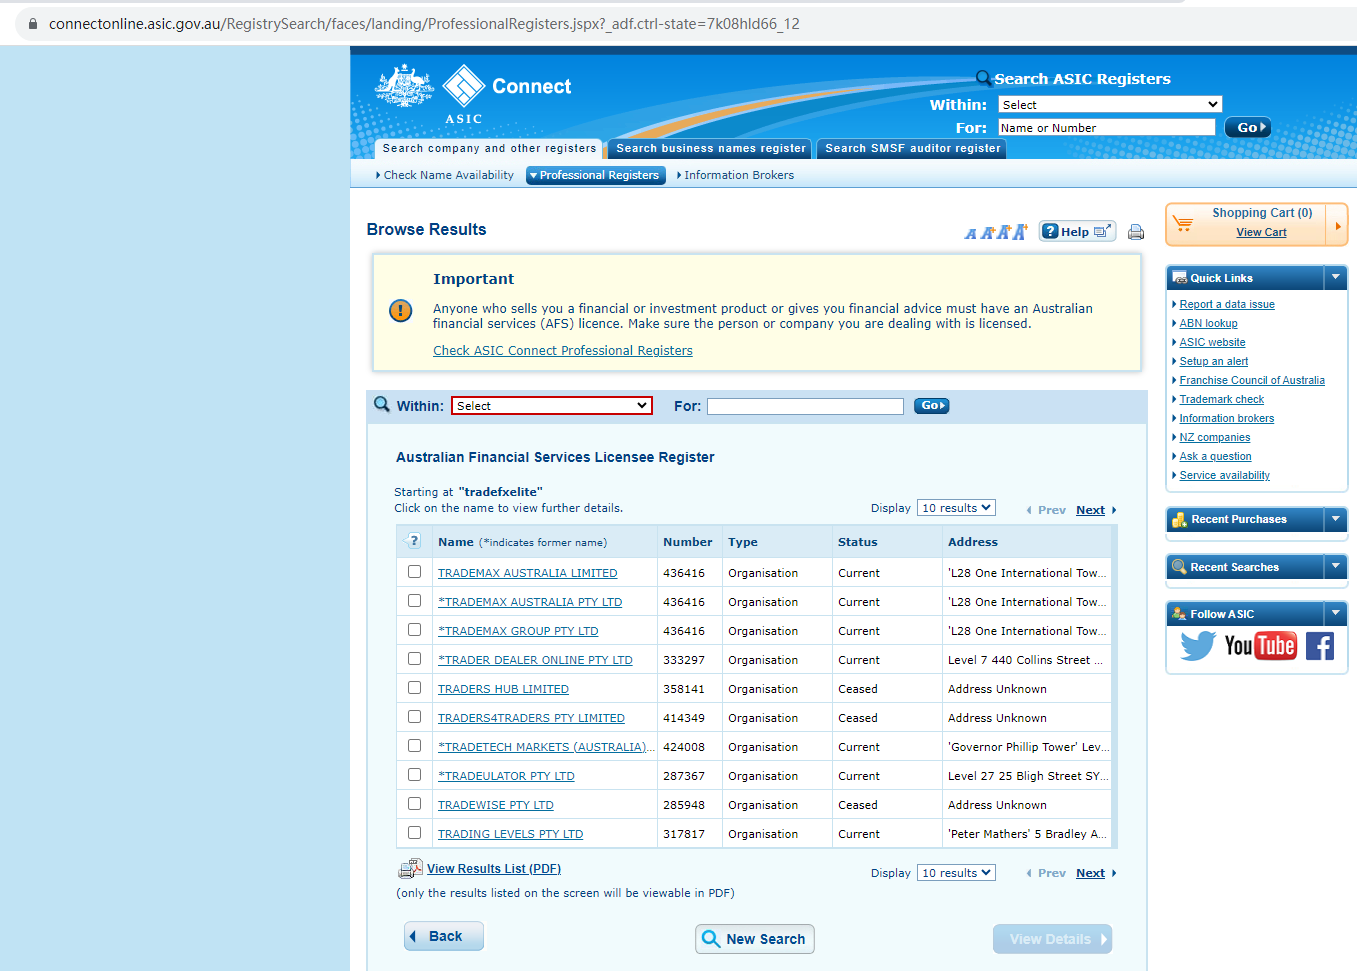Screen dimensions: 1357x971
Task: Open the bottom Display 10 results dropdown
Action: coord(956,873)
